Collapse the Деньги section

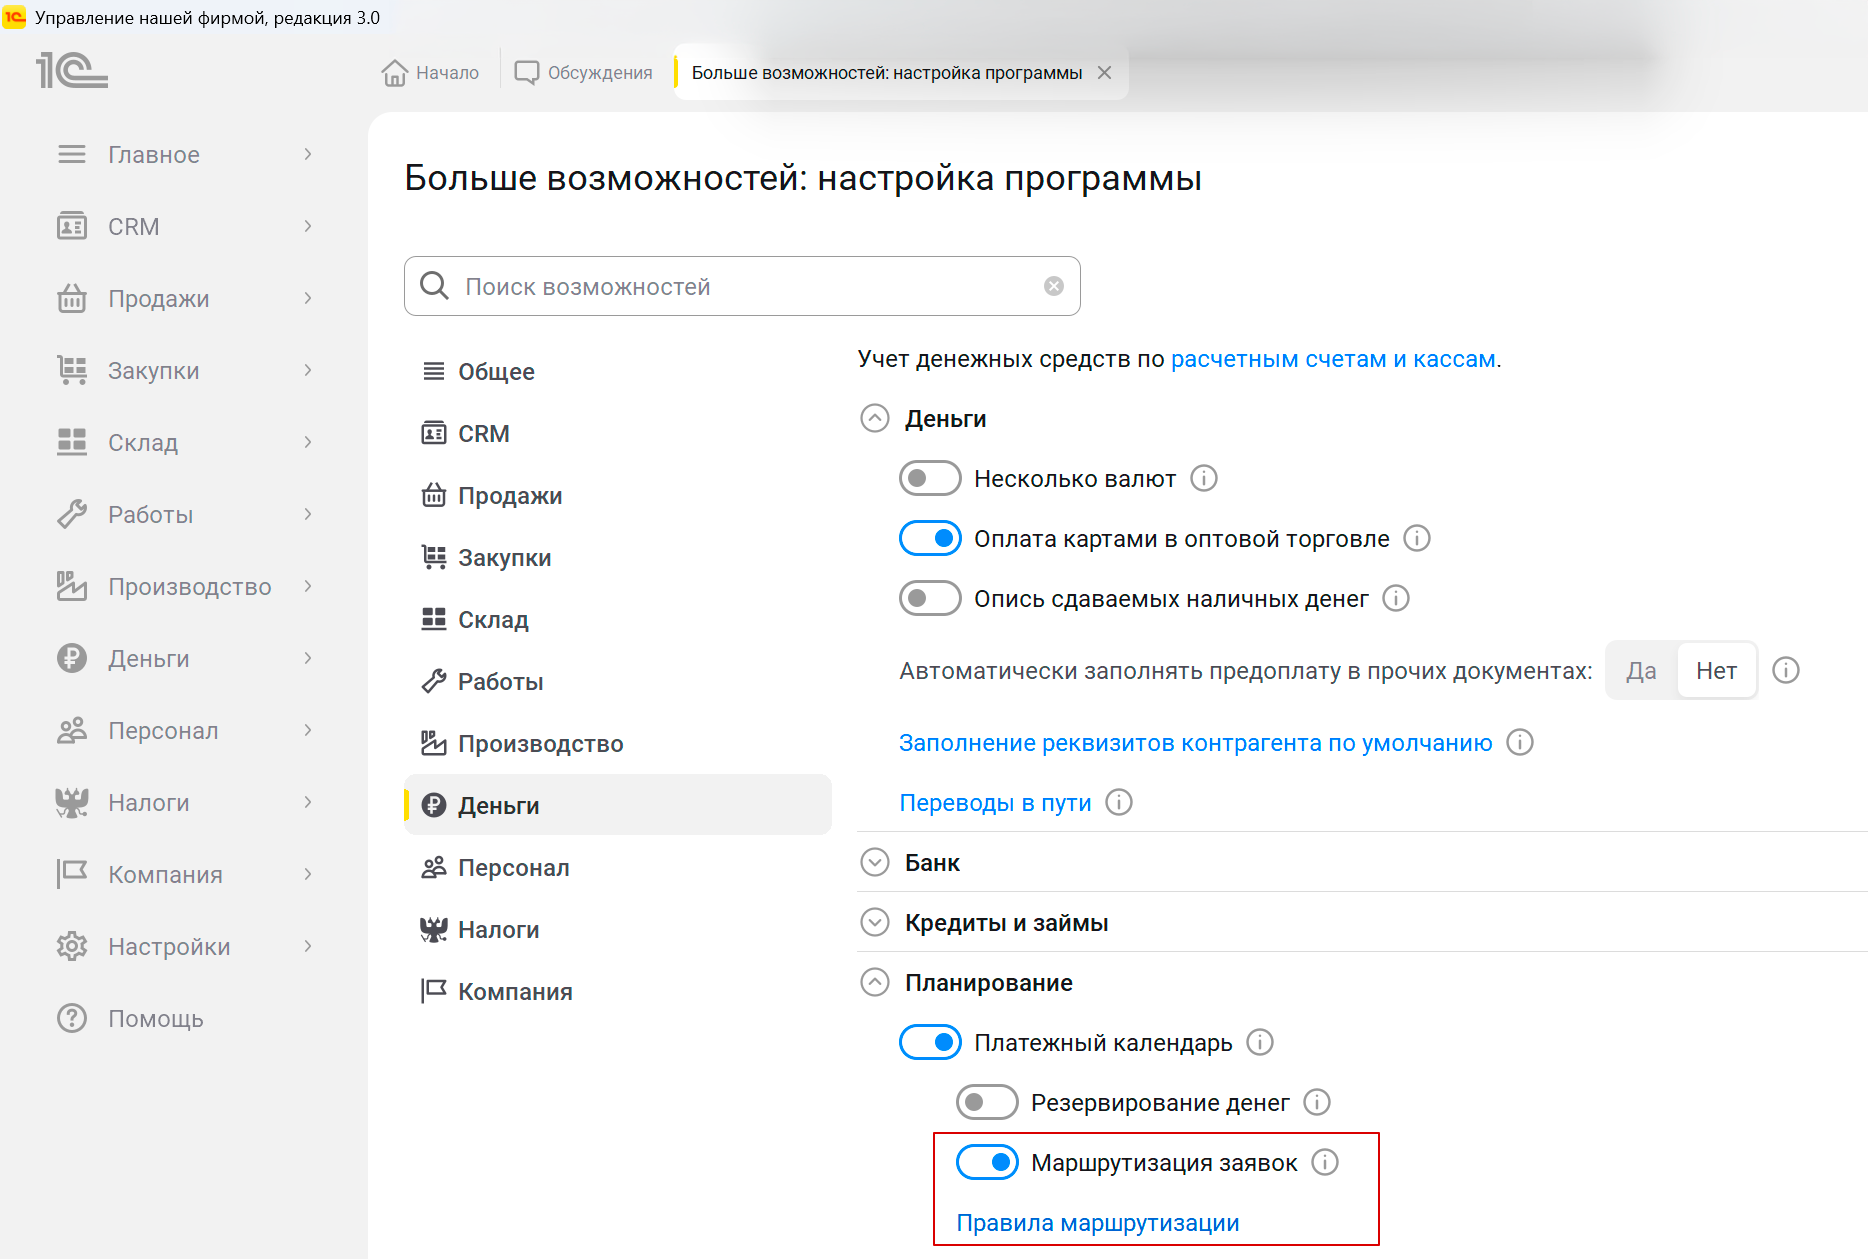pyautogui.click(x=875, y=418)
